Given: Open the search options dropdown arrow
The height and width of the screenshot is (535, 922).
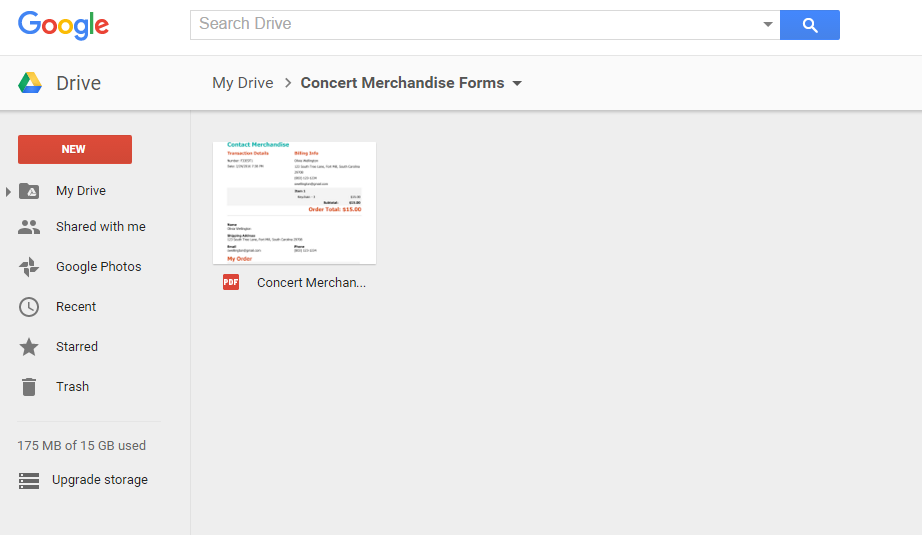Looking at the screenshot, I should coord(767,25).
